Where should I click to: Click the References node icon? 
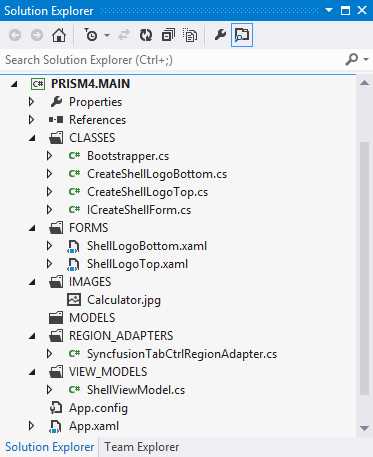point(56,119)
